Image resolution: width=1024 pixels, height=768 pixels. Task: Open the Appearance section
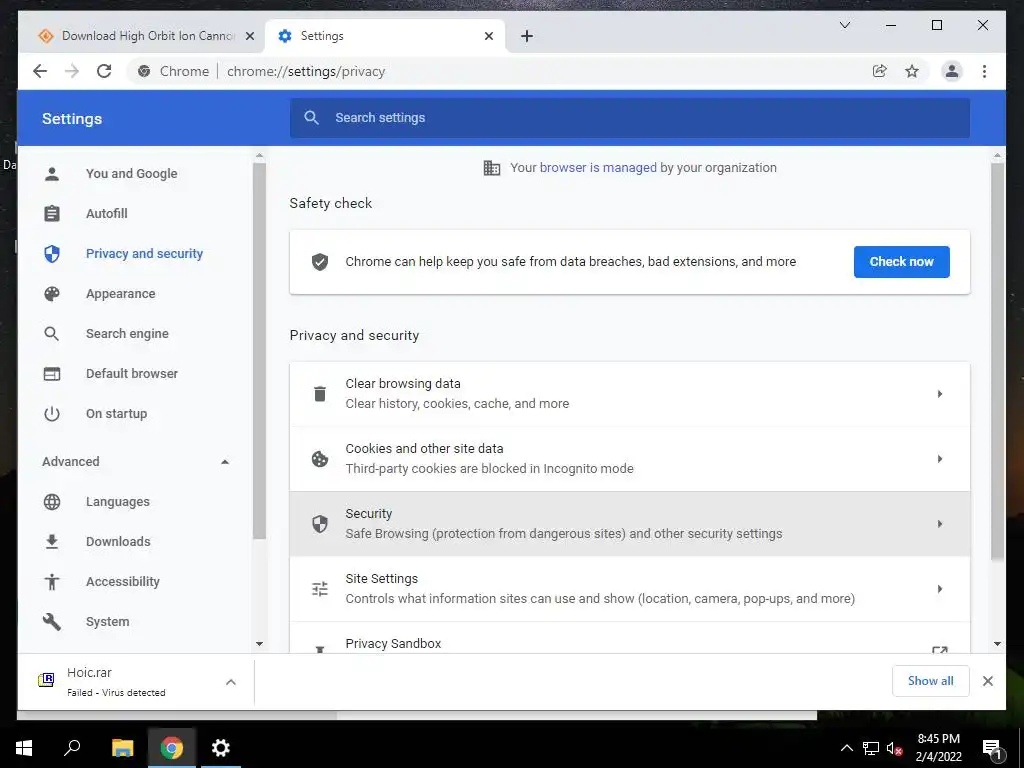[120, 294]
